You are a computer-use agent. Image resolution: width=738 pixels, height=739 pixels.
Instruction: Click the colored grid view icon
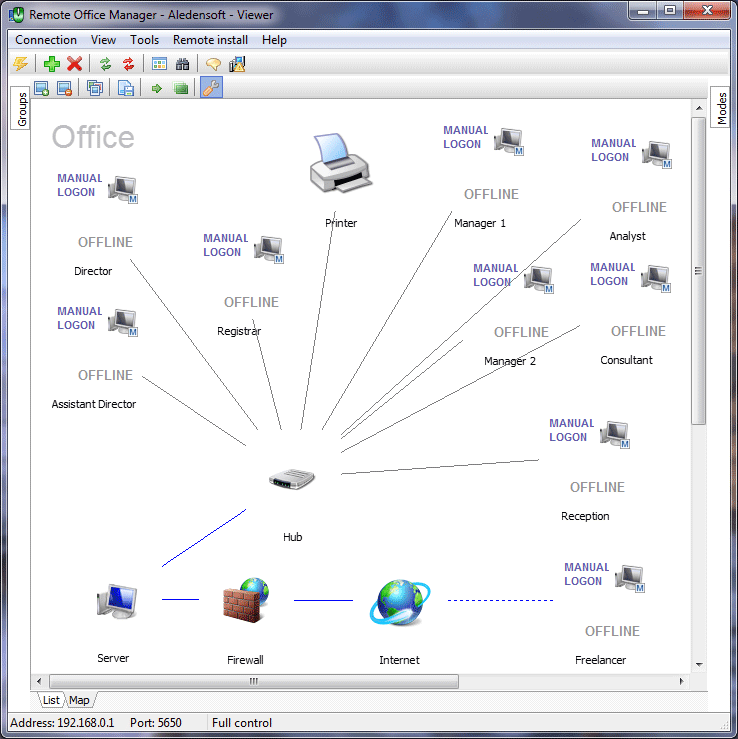pos(159,64)
